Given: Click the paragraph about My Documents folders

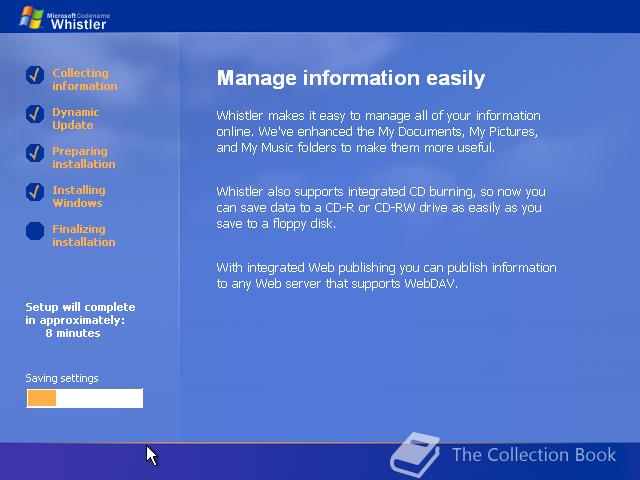Looking at the screenshot, I should point(378,131).
